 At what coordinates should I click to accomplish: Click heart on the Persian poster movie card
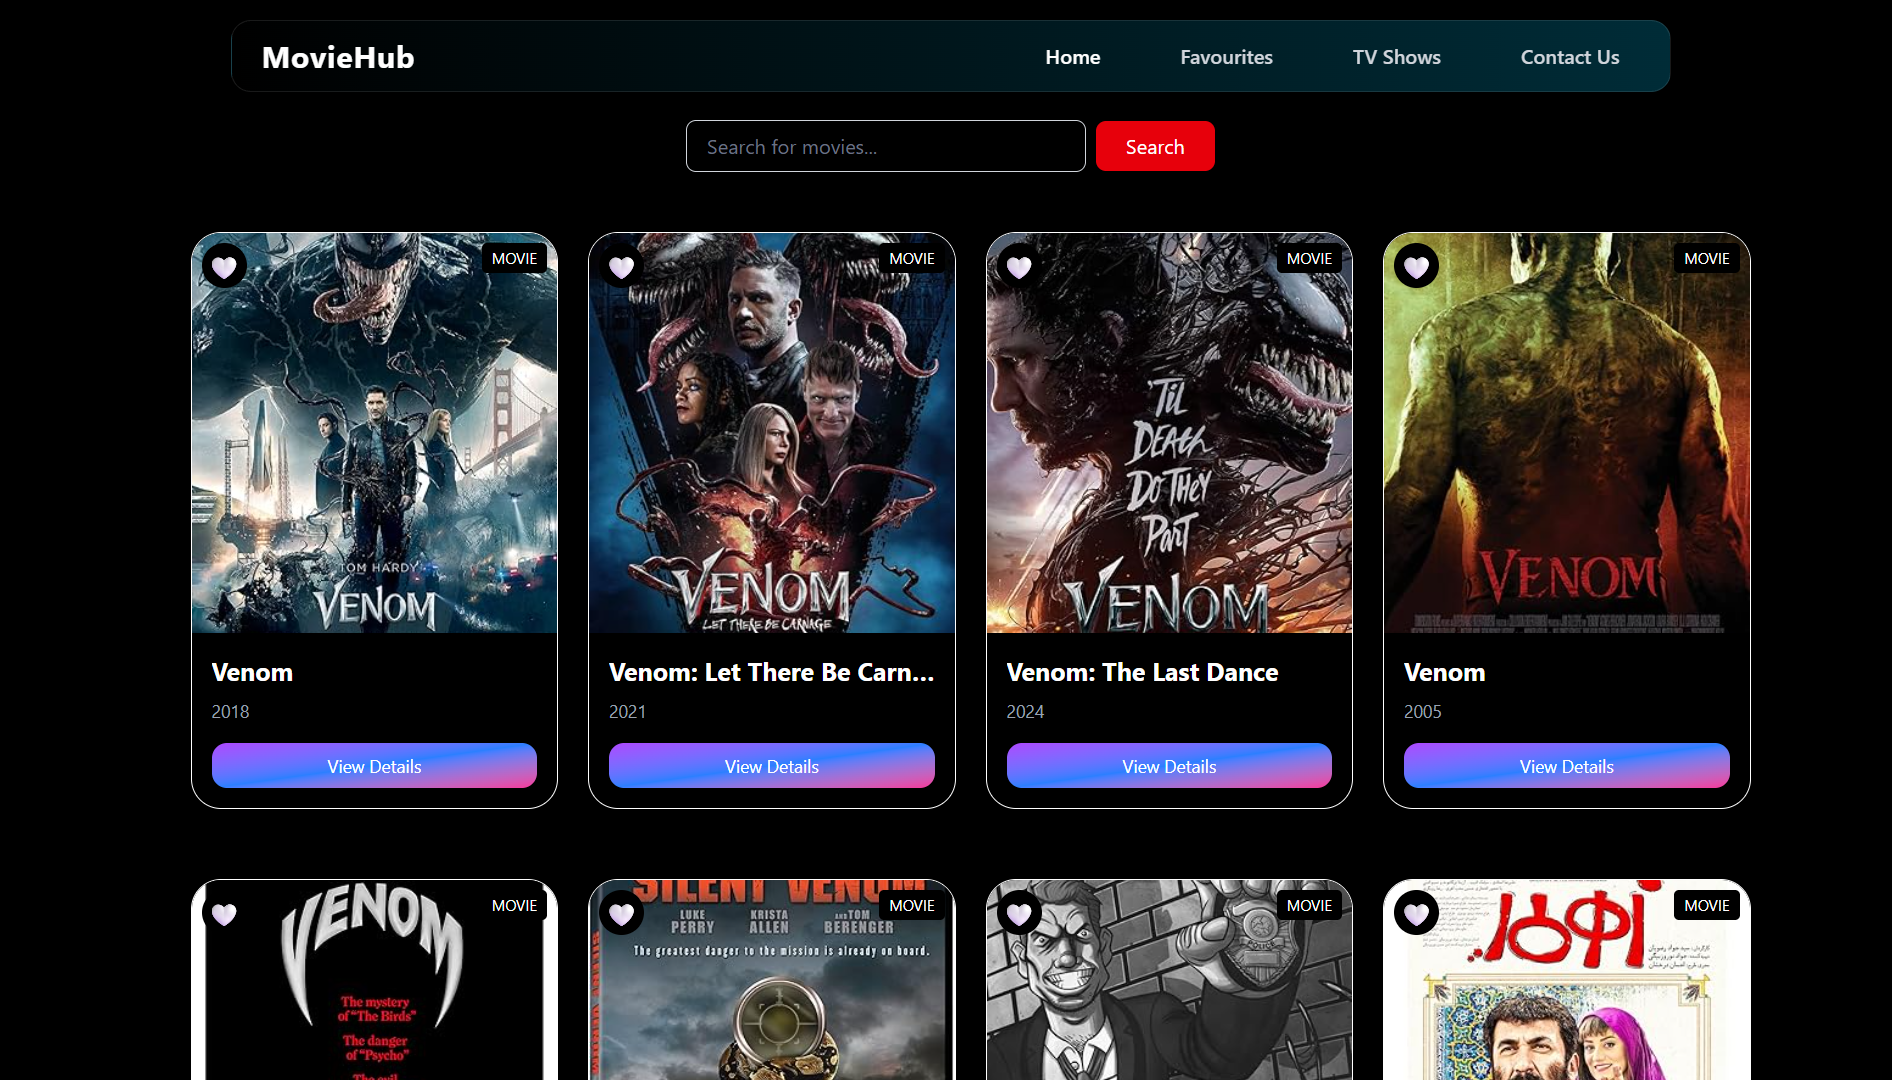[x=1416, y=913]
